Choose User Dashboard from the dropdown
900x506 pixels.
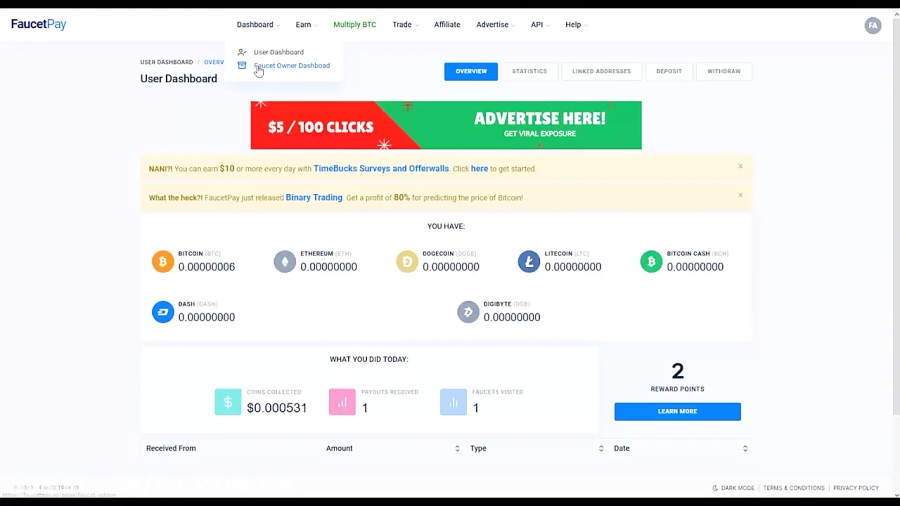click(278, 52)
